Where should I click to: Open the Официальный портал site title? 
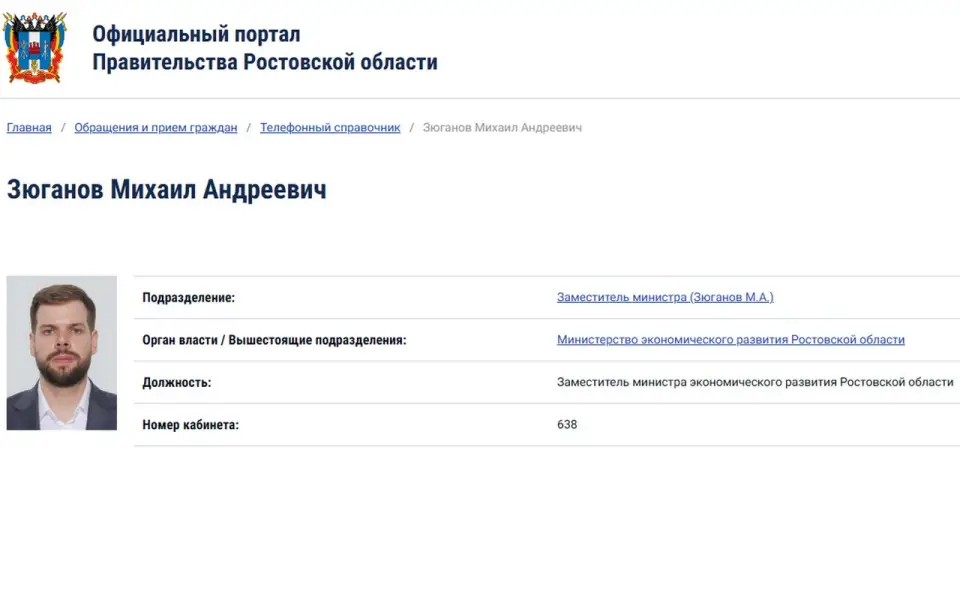point(197,34)
